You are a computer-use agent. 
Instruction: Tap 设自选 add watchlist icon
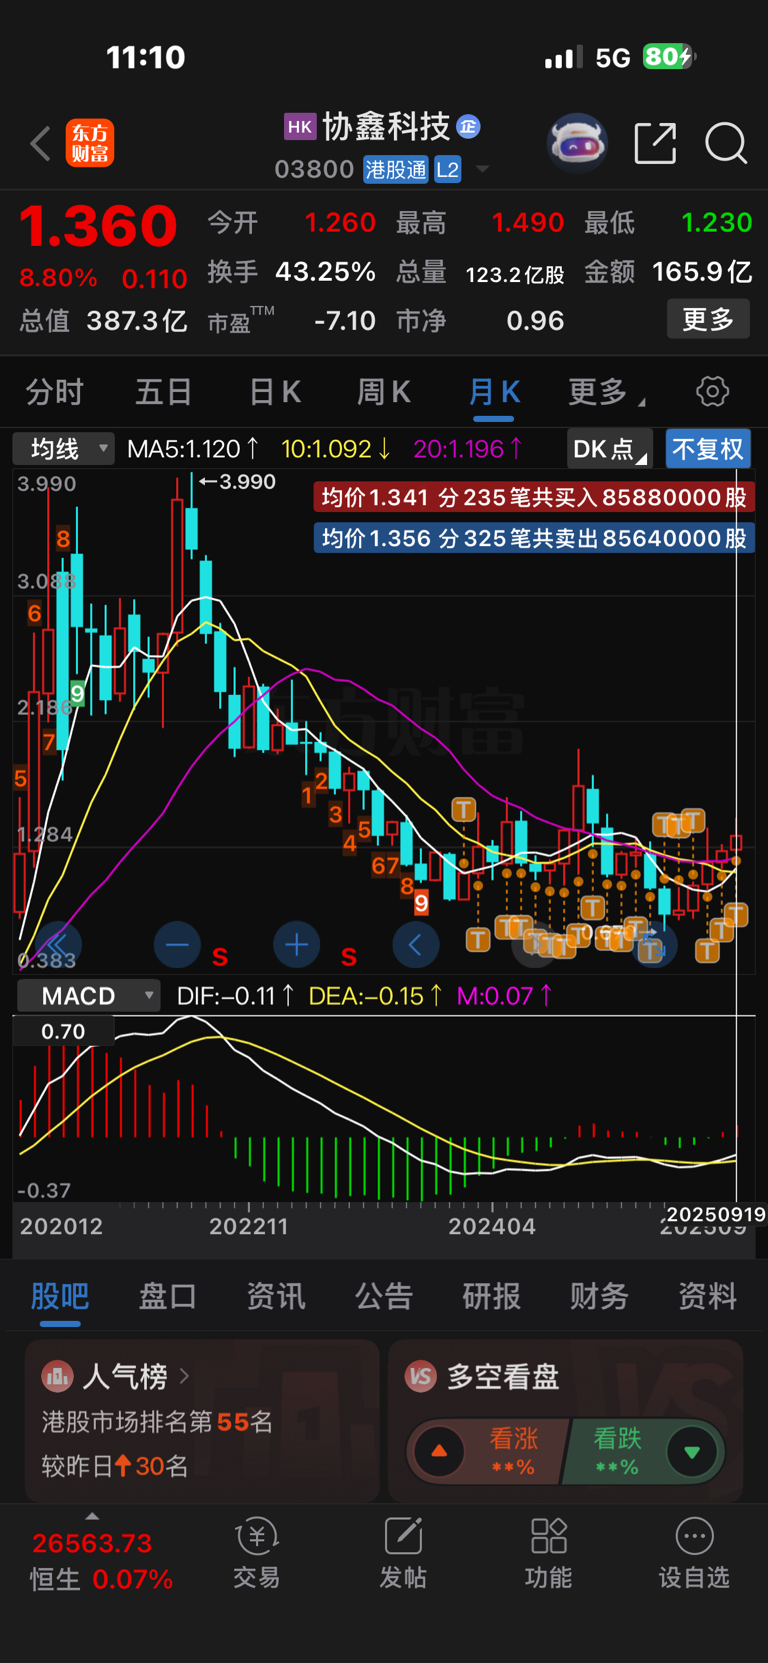[694, 1553]
